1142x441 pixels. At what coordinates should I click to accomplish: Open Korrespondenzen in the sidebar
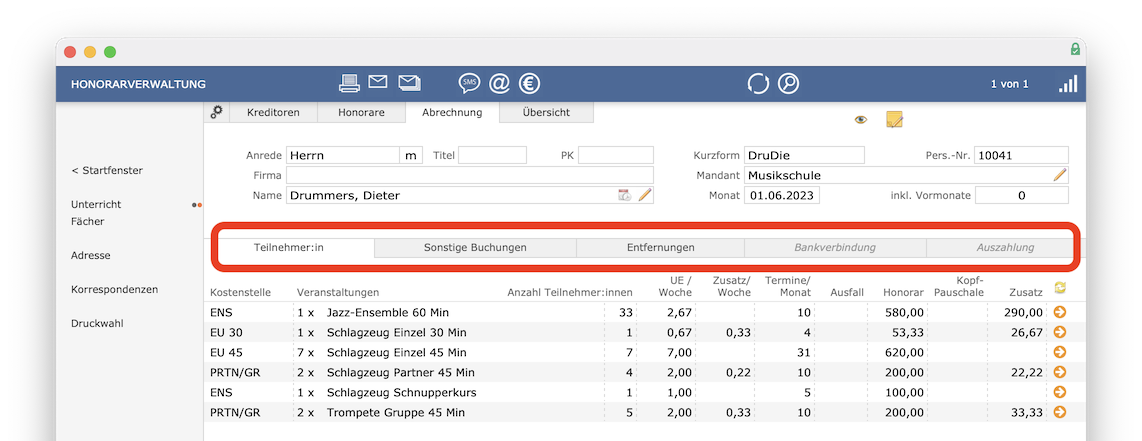[114, 289]
